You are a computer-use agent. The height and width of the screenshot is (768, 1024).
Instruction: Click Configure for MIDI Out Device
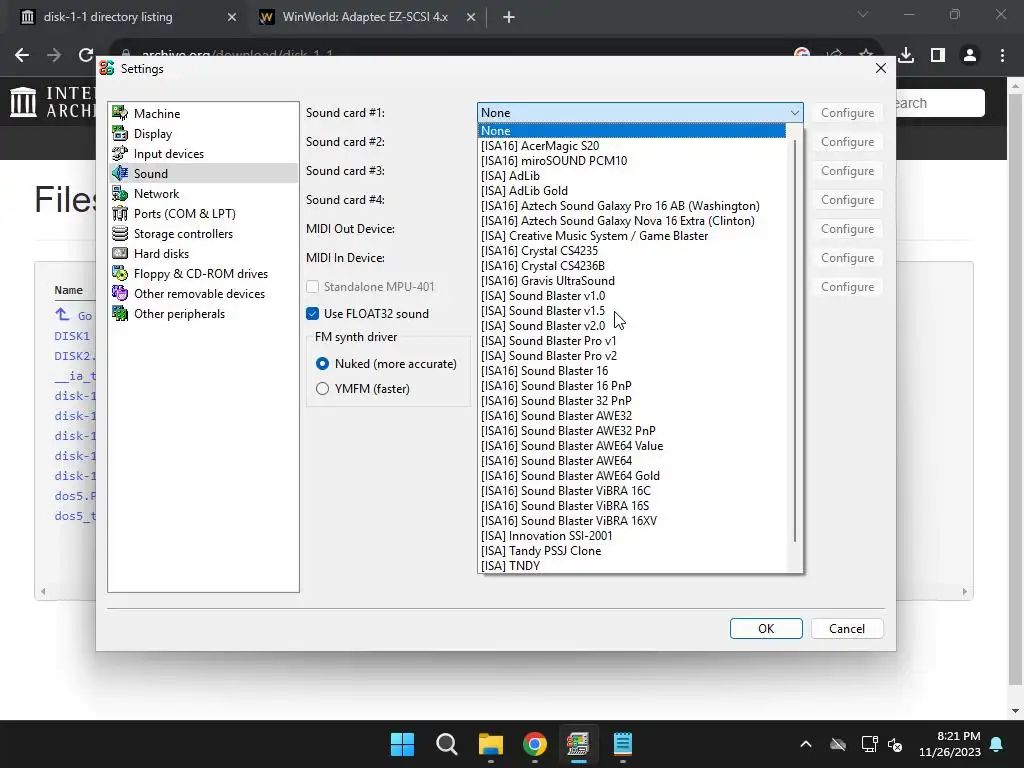(847, 229)
